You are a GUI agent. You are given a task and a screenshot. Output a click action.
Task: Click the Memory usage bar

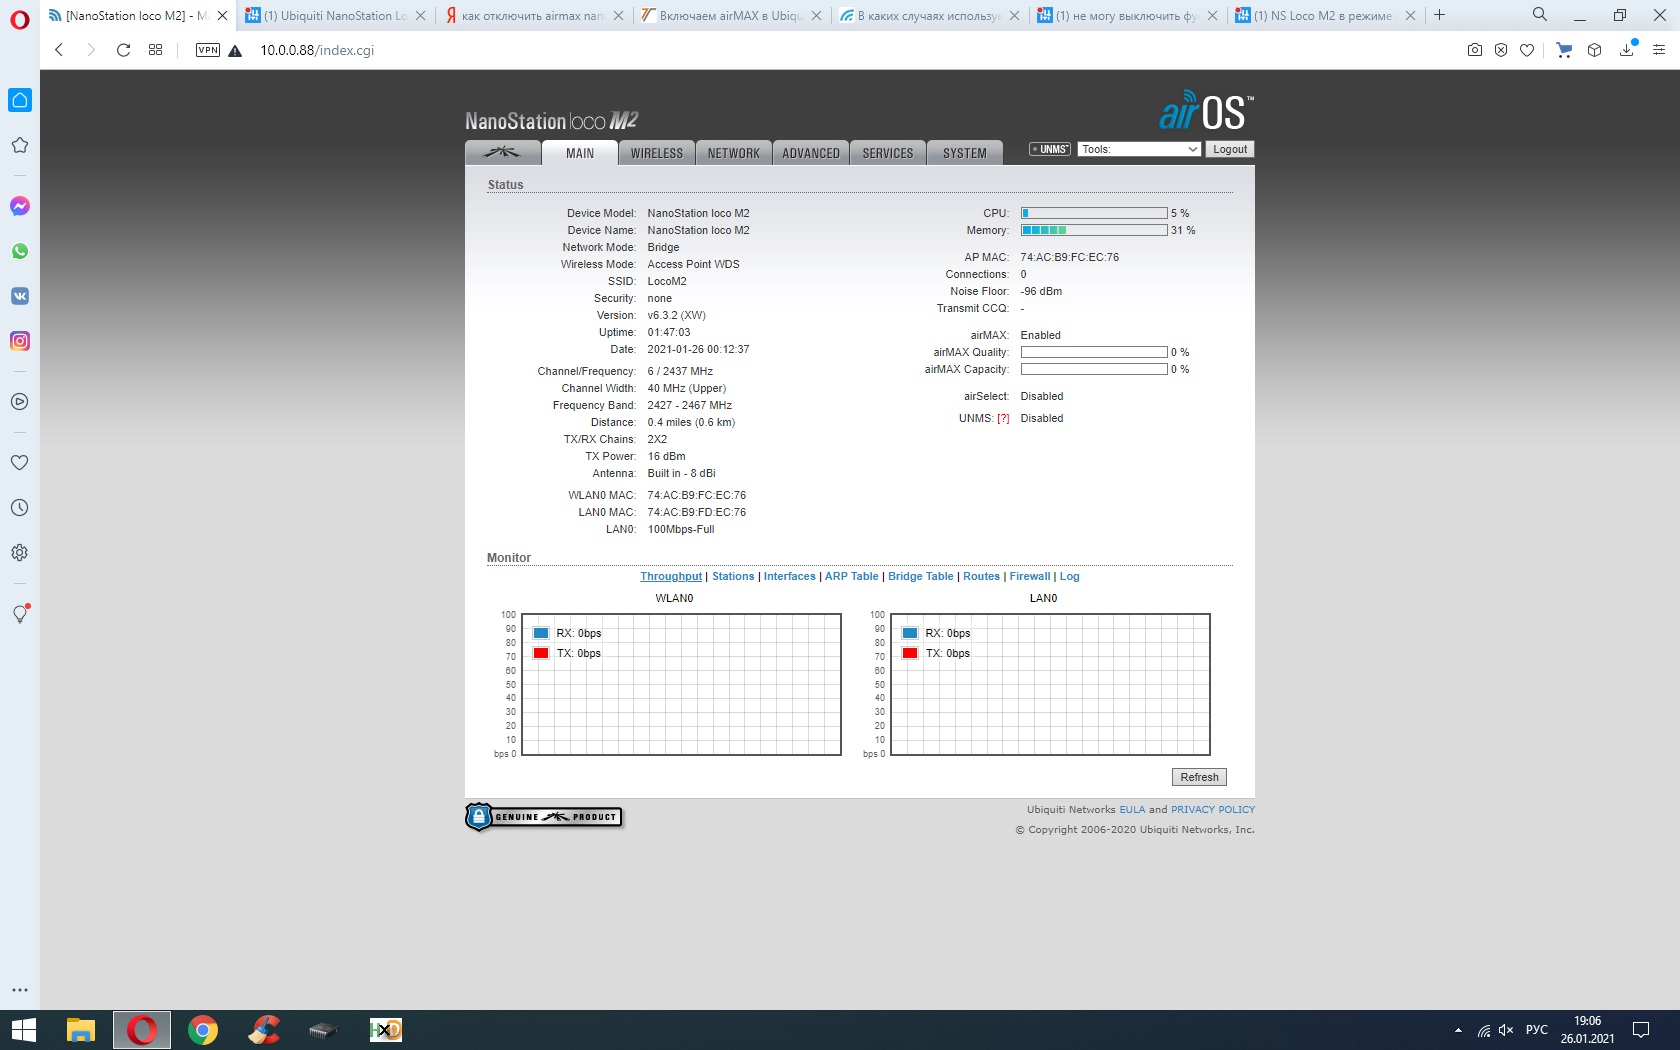click(x=1094, y=230)
